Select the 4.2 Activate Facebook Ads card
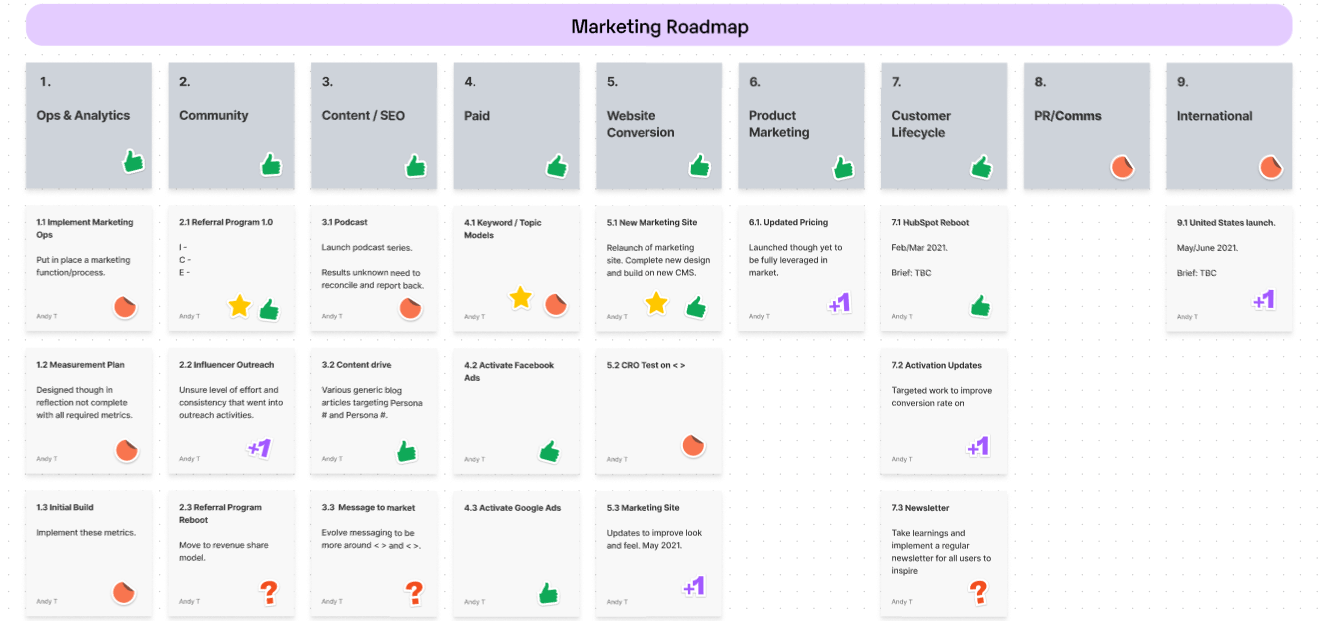 pyautogui.click(x=517, y=410)
